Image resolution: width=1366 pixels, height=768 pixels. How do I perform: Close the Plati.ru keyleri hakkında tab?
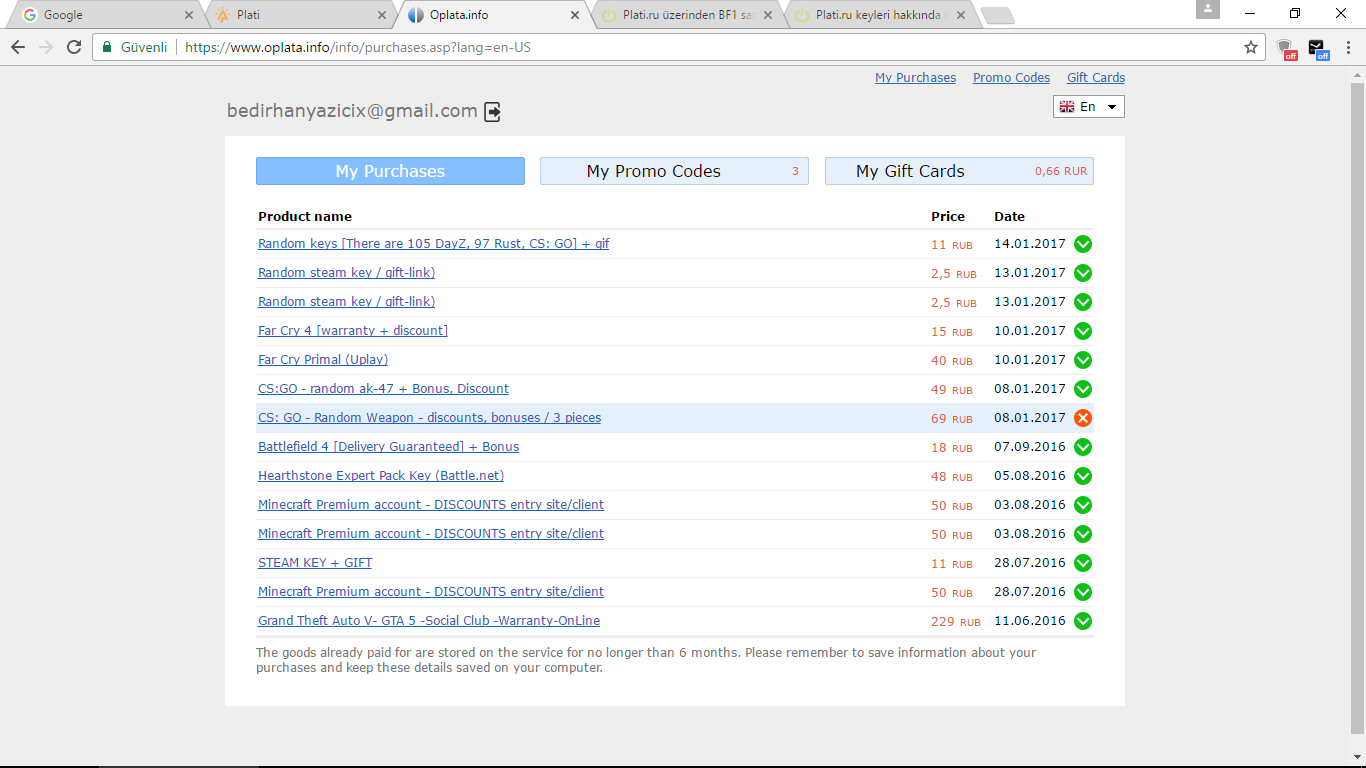[x=960, y=15]
